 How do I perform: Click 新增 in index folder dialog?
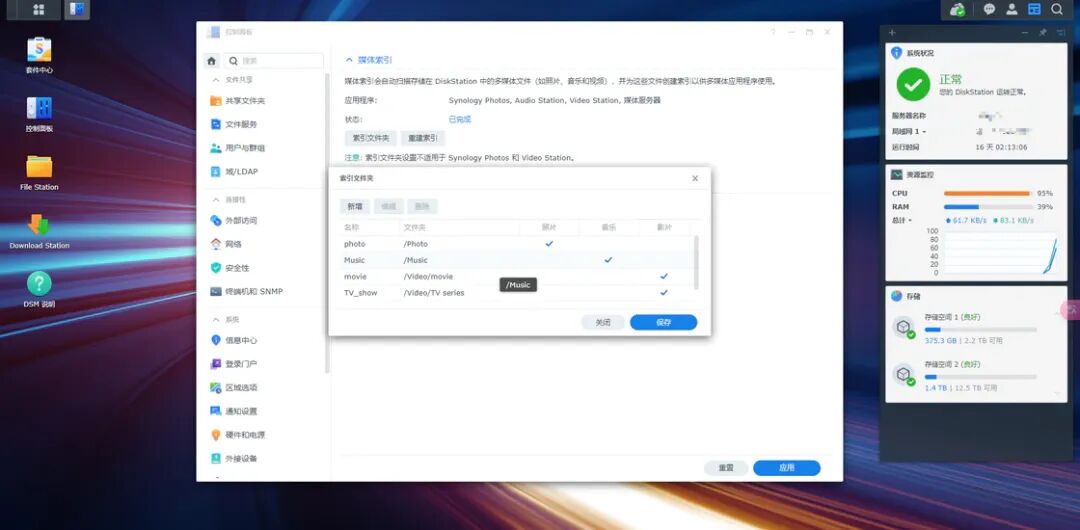pyautogui.click(x=355, y=206)
